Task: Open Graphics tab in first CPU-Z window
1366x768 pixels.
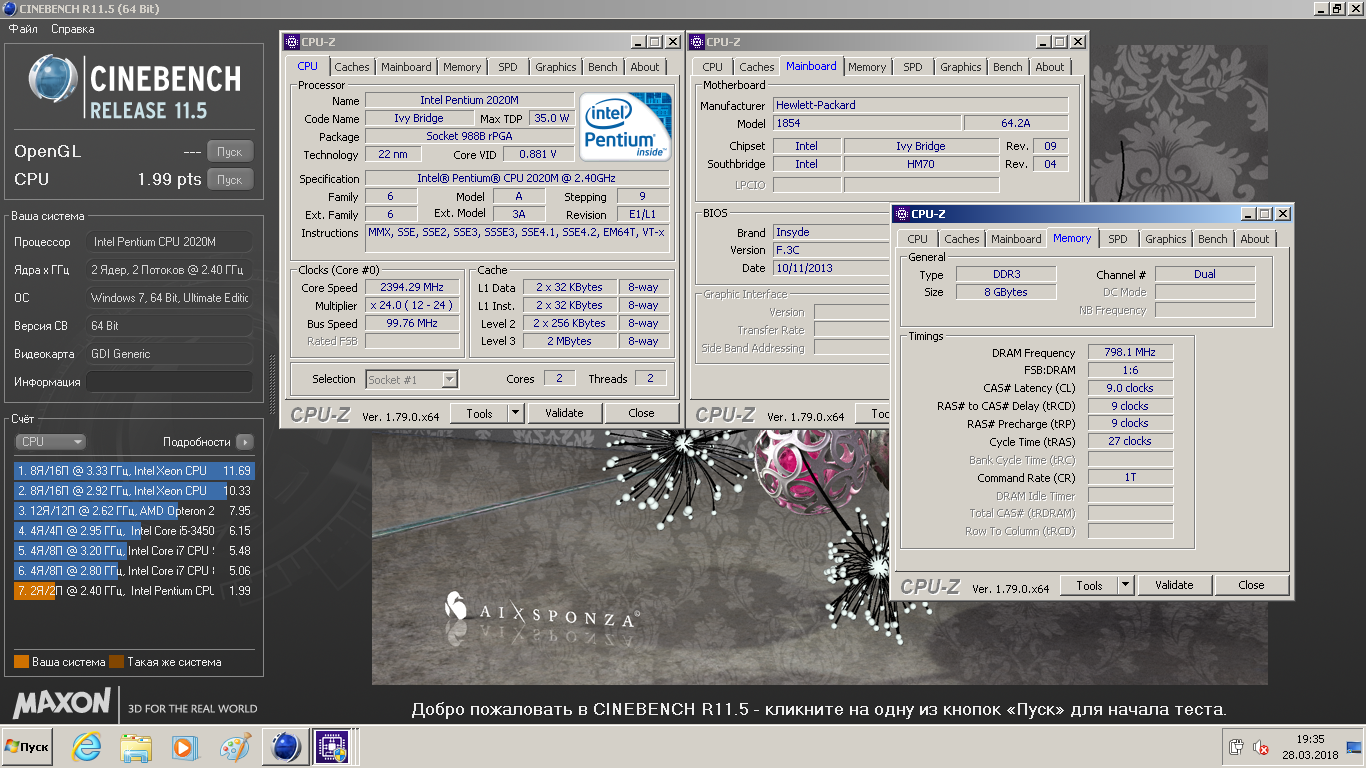Action: click(556, 67)
